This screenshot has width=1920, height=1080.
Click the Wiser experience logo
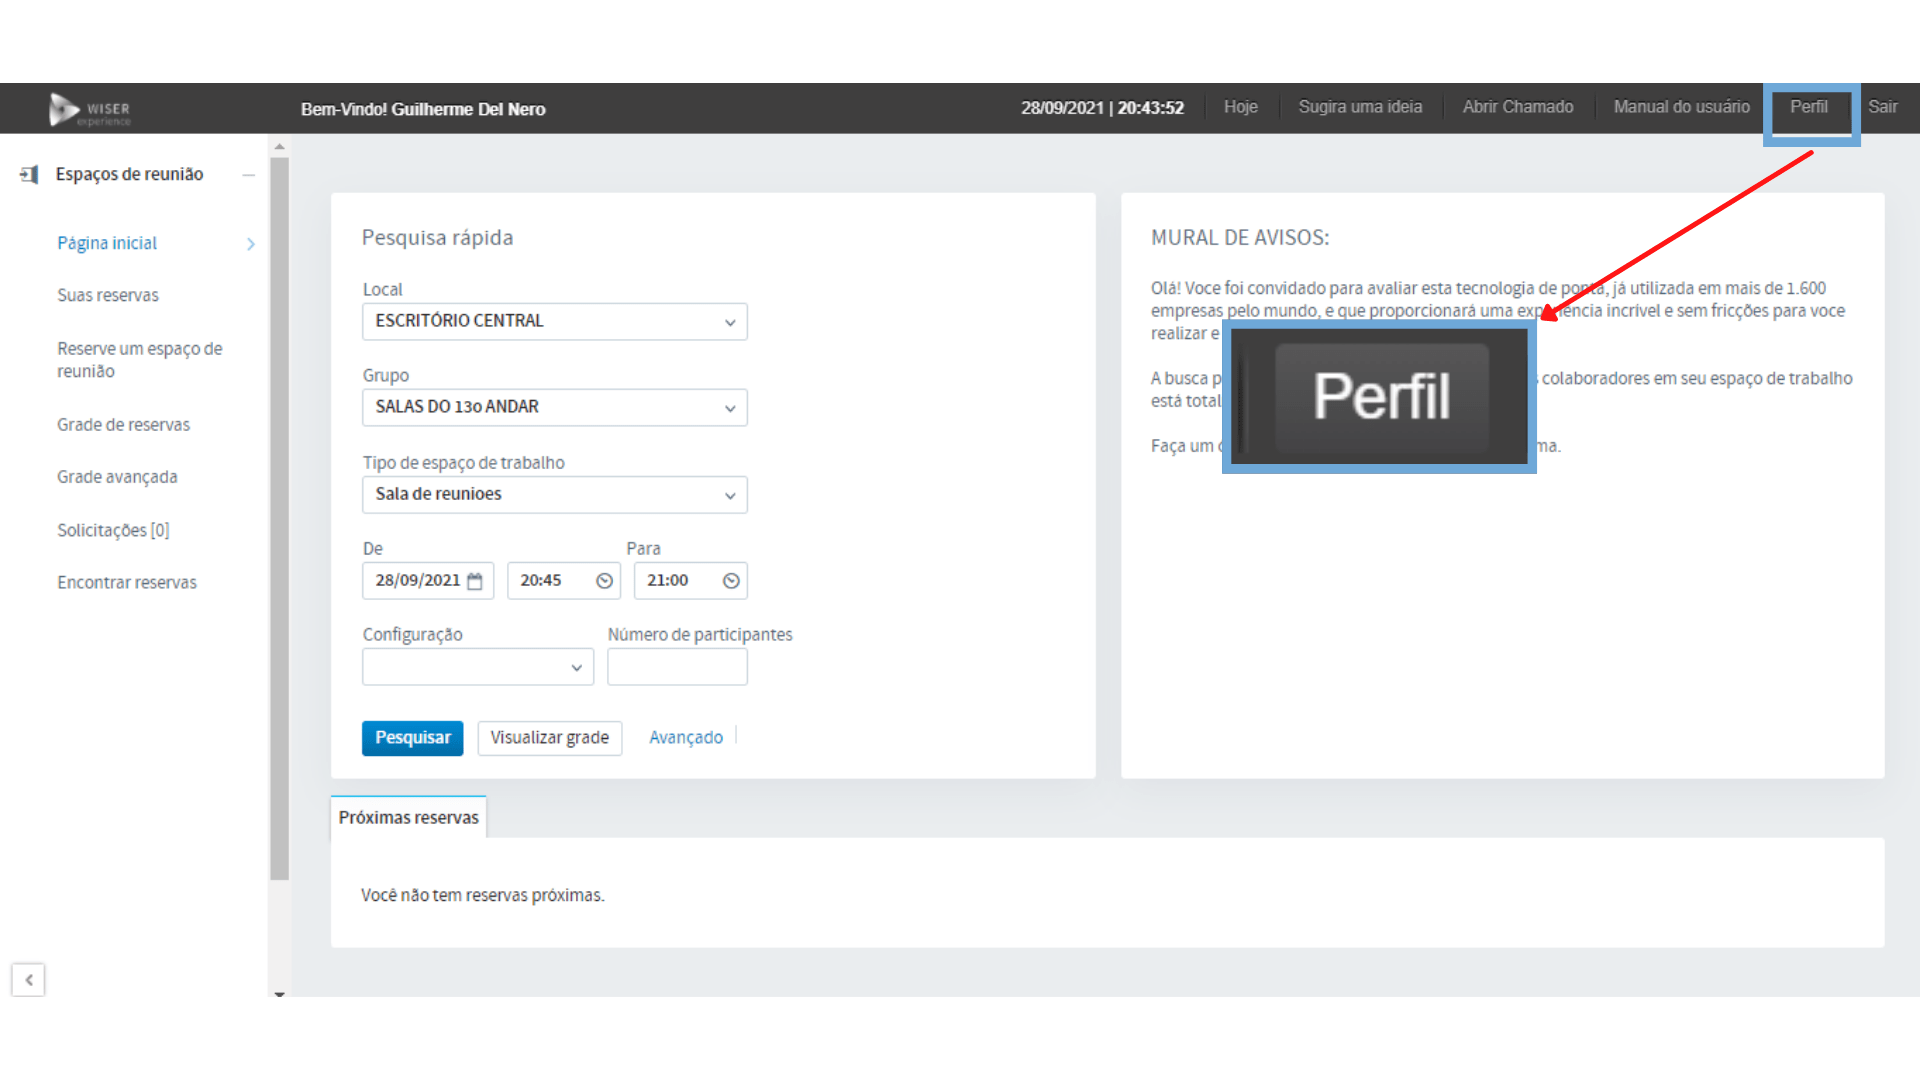pyautogui.click(x=90, y=109)
